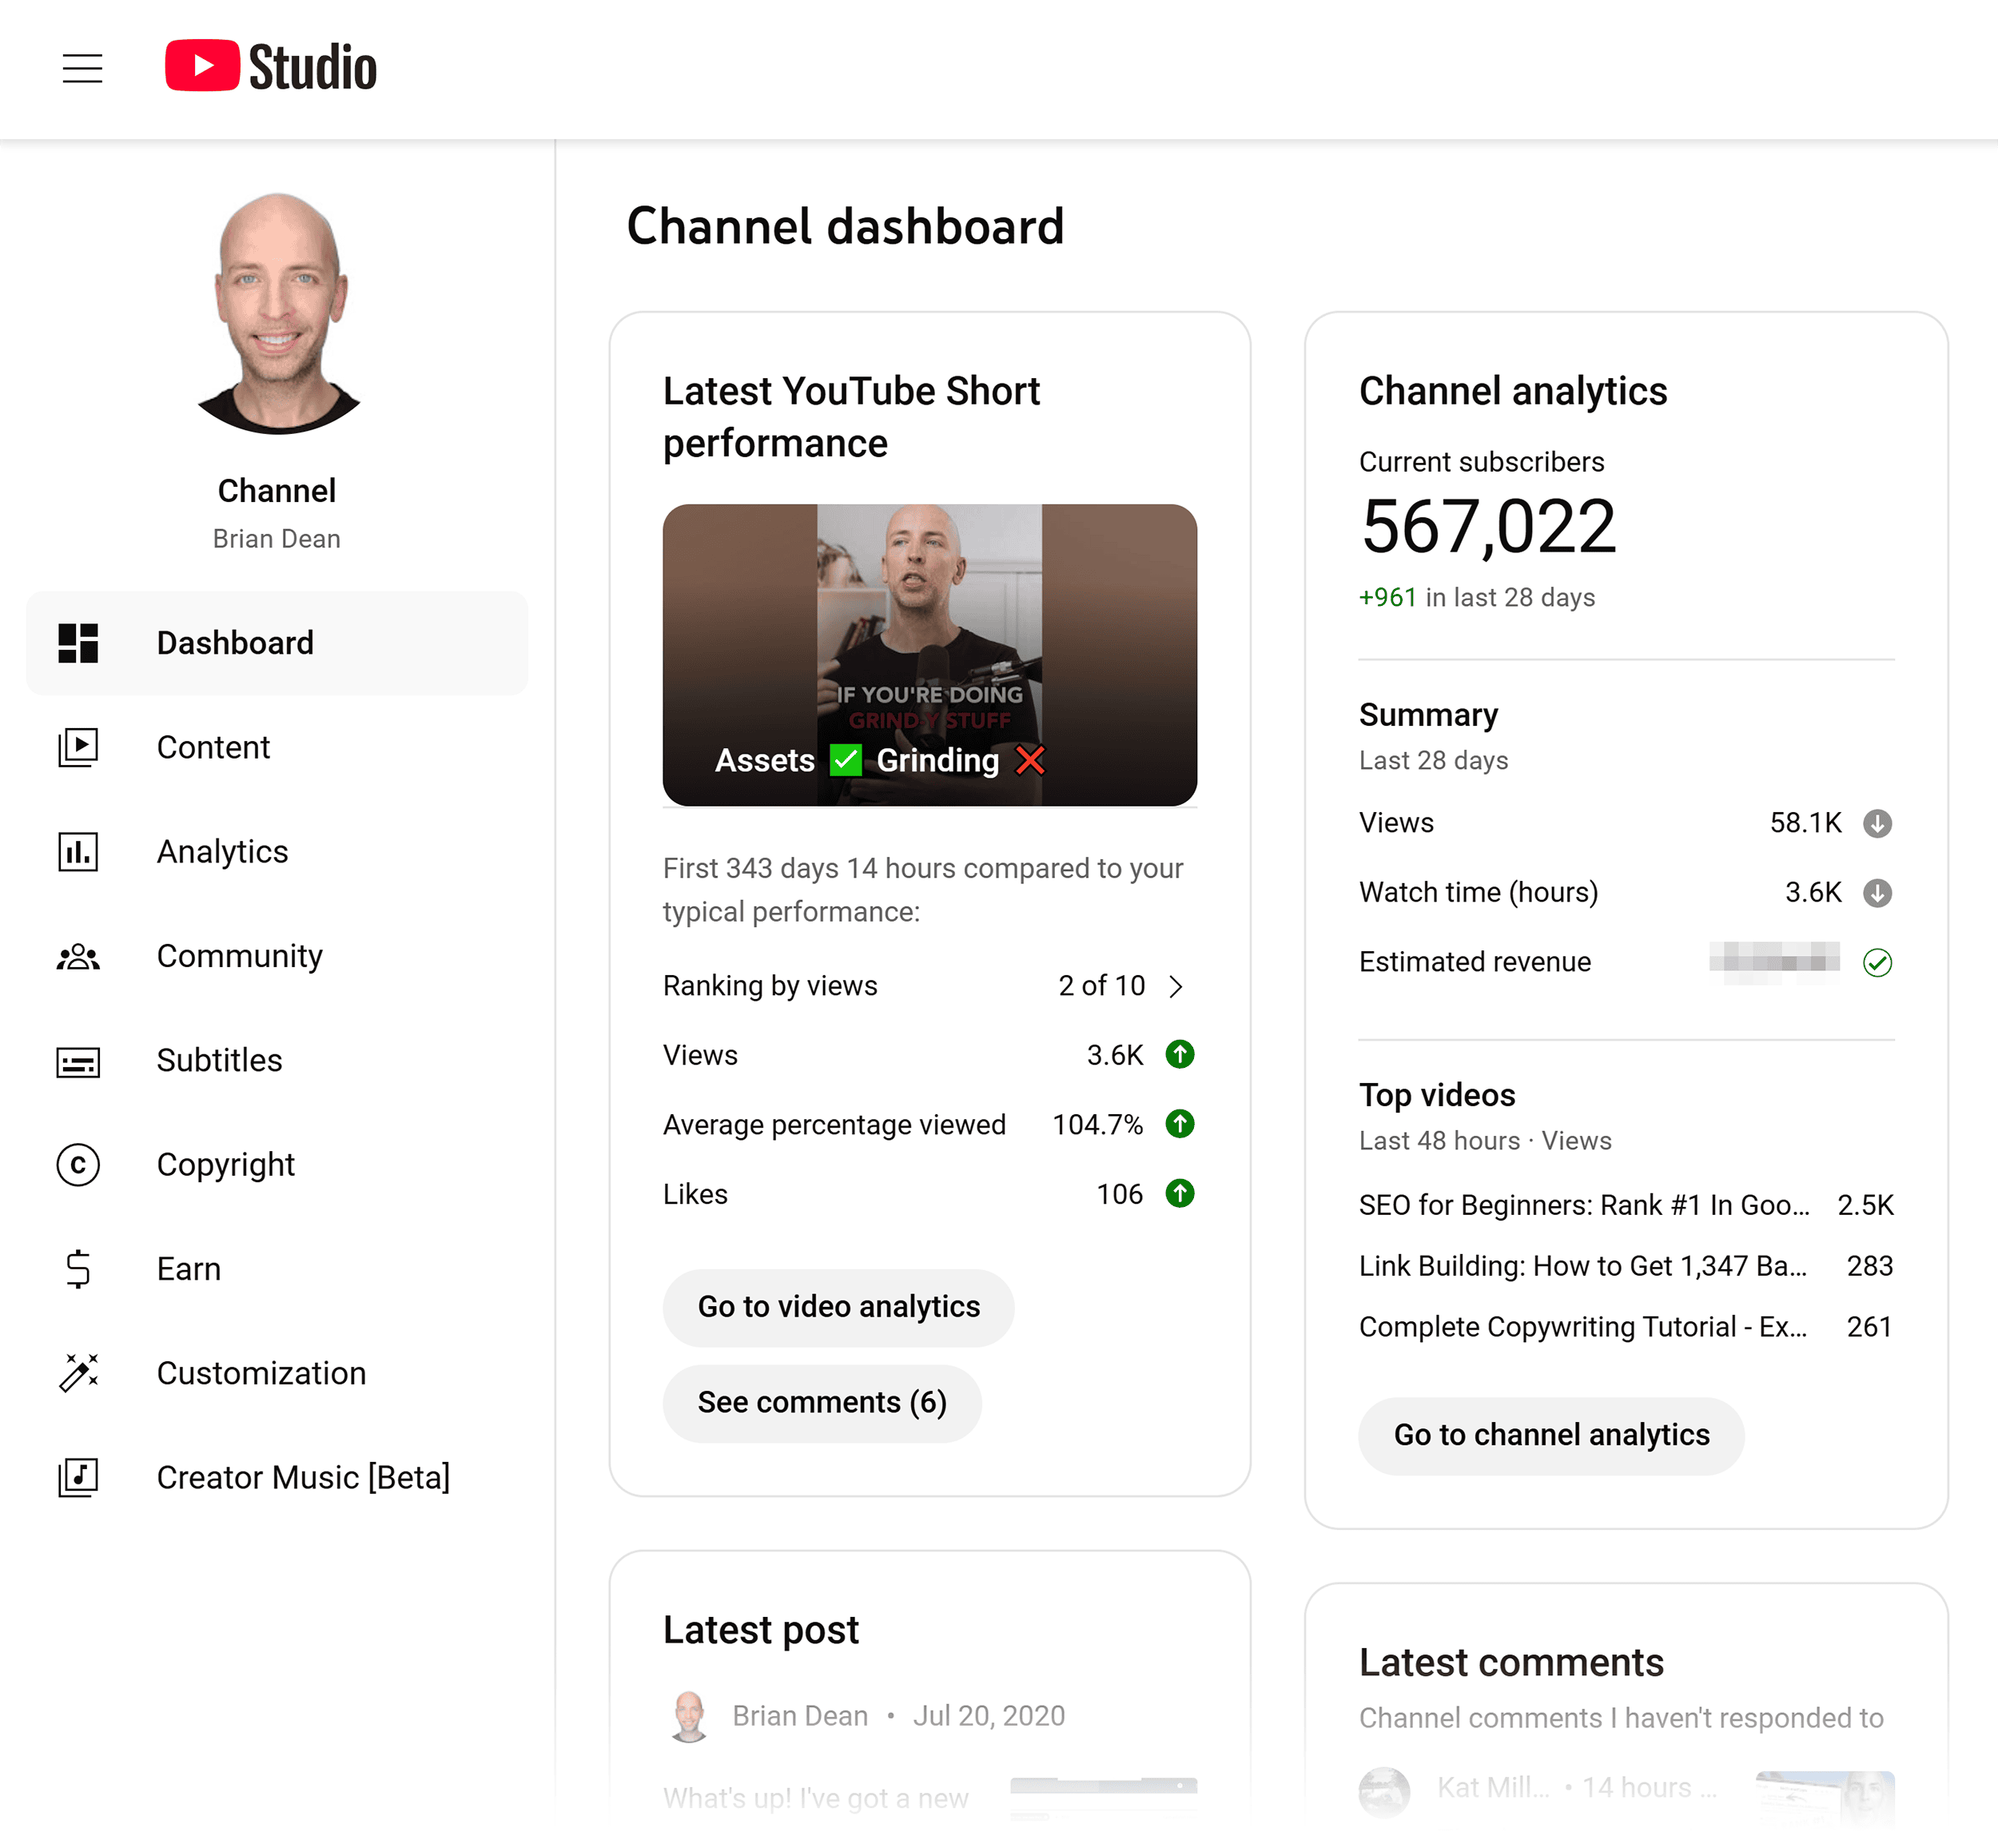Click the Subtitles caption icon
Image resolution: width=1998 pixels, height=1848 pixels.
(78, 1061)
